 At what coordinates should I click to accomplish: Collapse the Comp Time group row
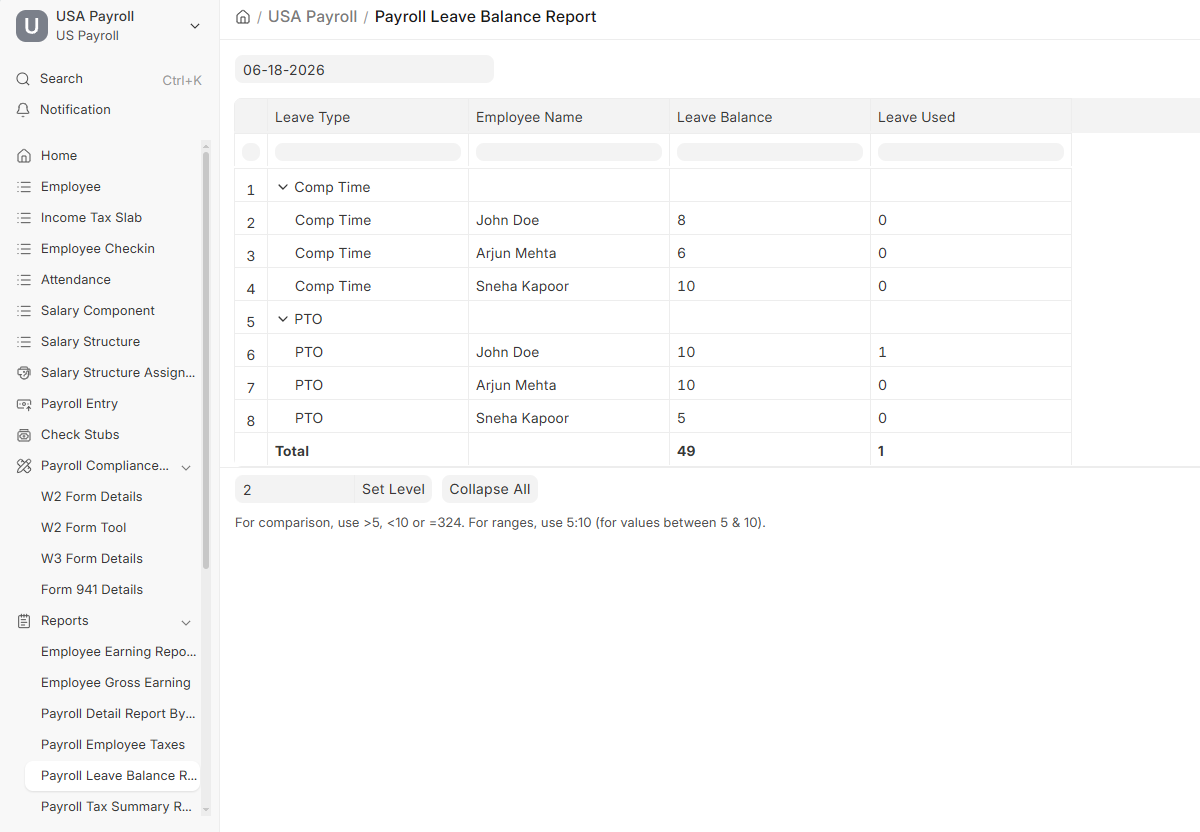283,187
